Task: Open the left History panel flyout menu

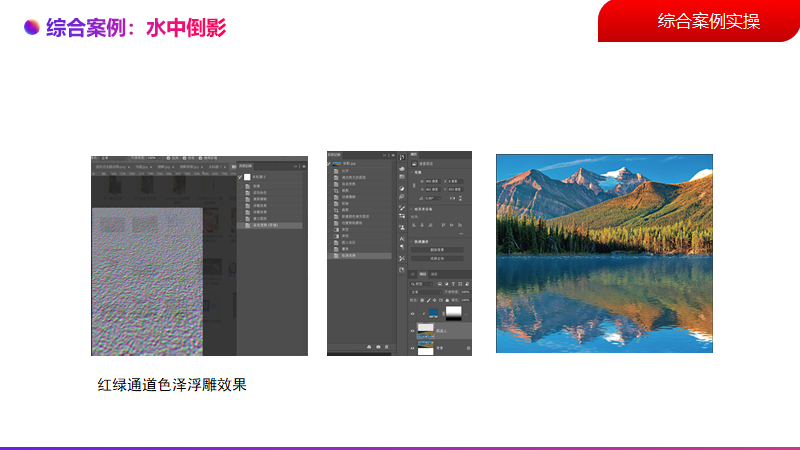Action: click(304, 166)
